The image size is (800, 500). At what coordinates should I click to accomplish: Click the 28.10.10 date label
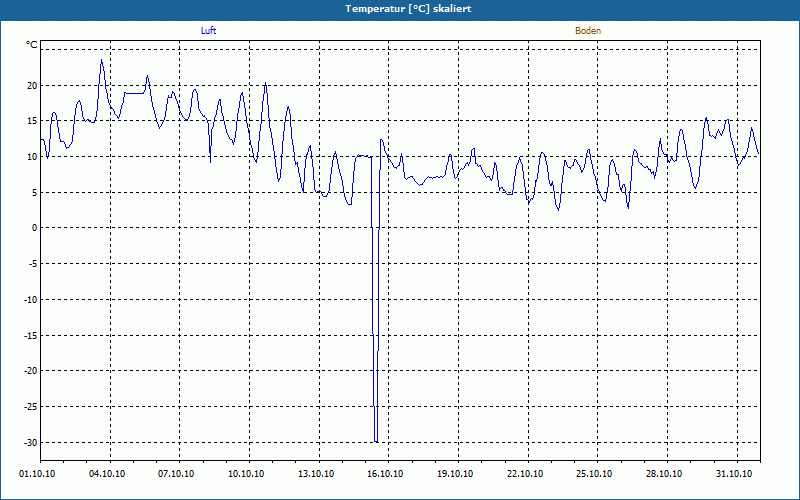click(664, 474)
